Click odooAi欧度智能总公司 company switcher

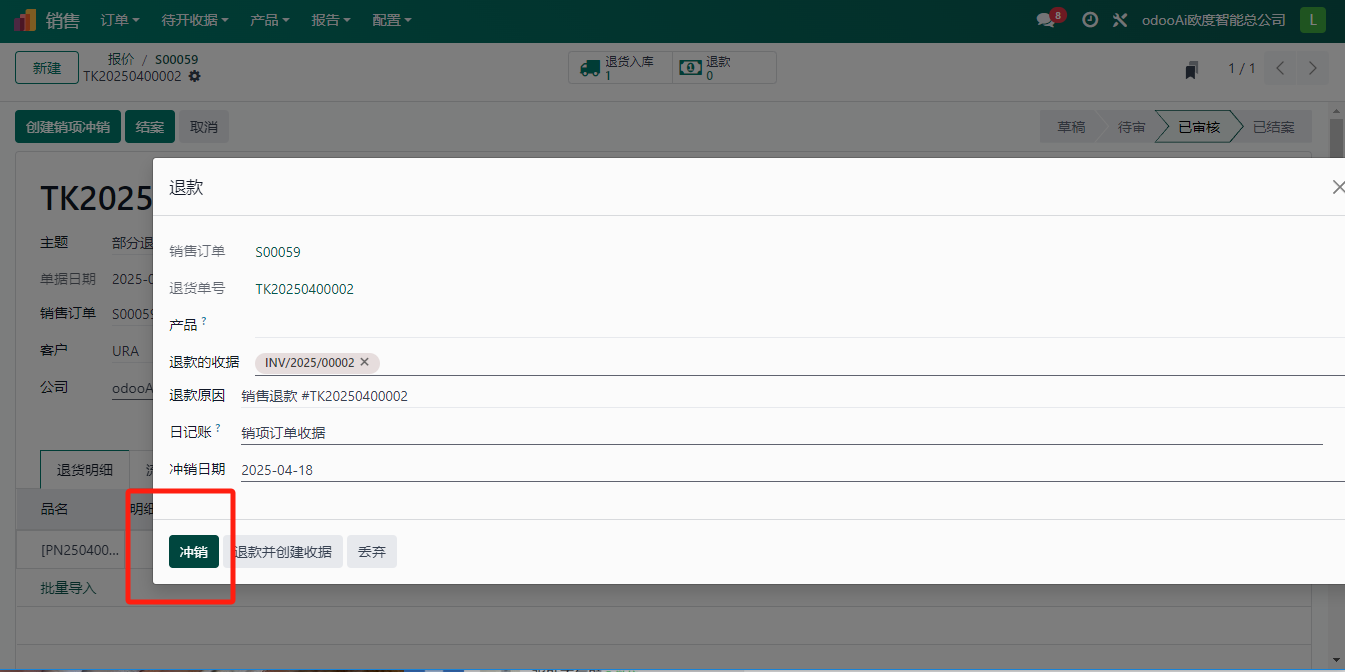(1214, 20)
